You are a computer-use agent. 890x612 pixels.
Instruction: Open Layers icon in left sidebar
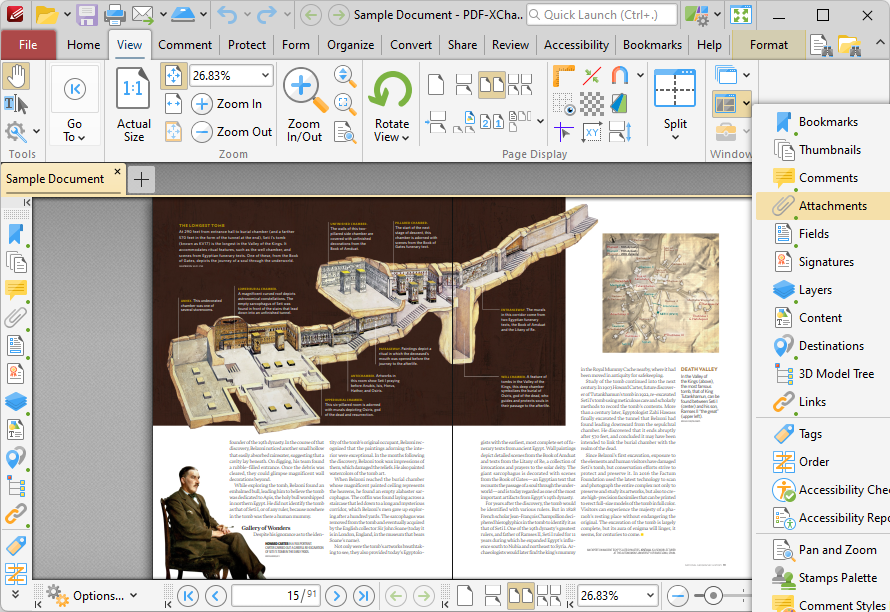point(16,401)
